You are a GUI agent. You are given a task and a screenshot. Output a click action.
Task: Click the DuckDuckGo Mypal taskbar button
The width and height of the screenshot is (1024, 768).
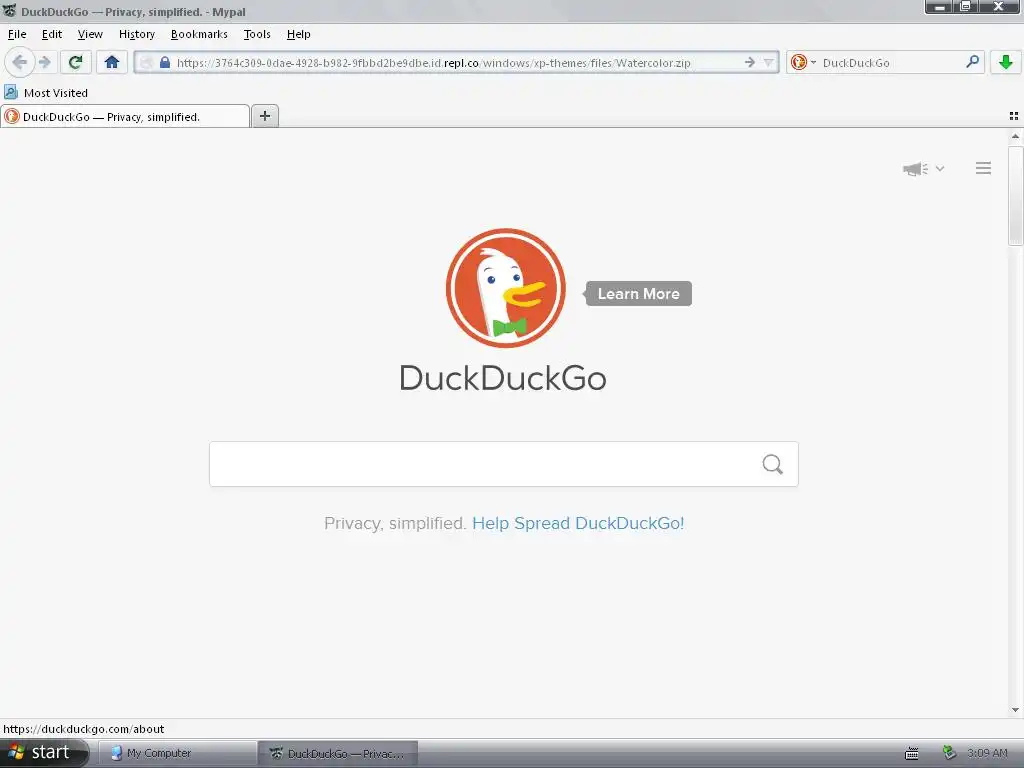338,753
